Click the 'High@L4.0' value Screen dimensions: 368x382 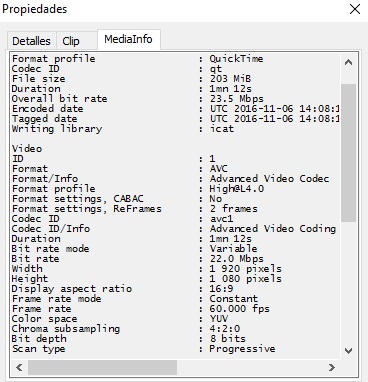(237, 189)
